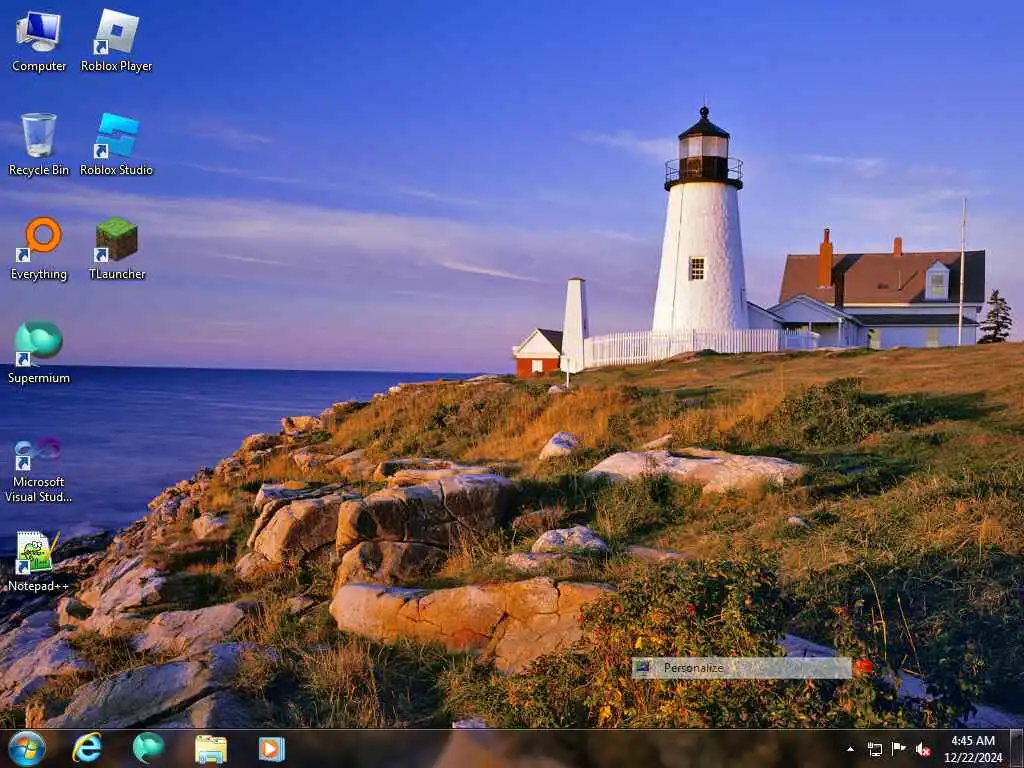Image resolution: width=1024 pixels, height=768 pixels.
Task: Select the Supermium desktop shortcut
Action: coord(39,352)
